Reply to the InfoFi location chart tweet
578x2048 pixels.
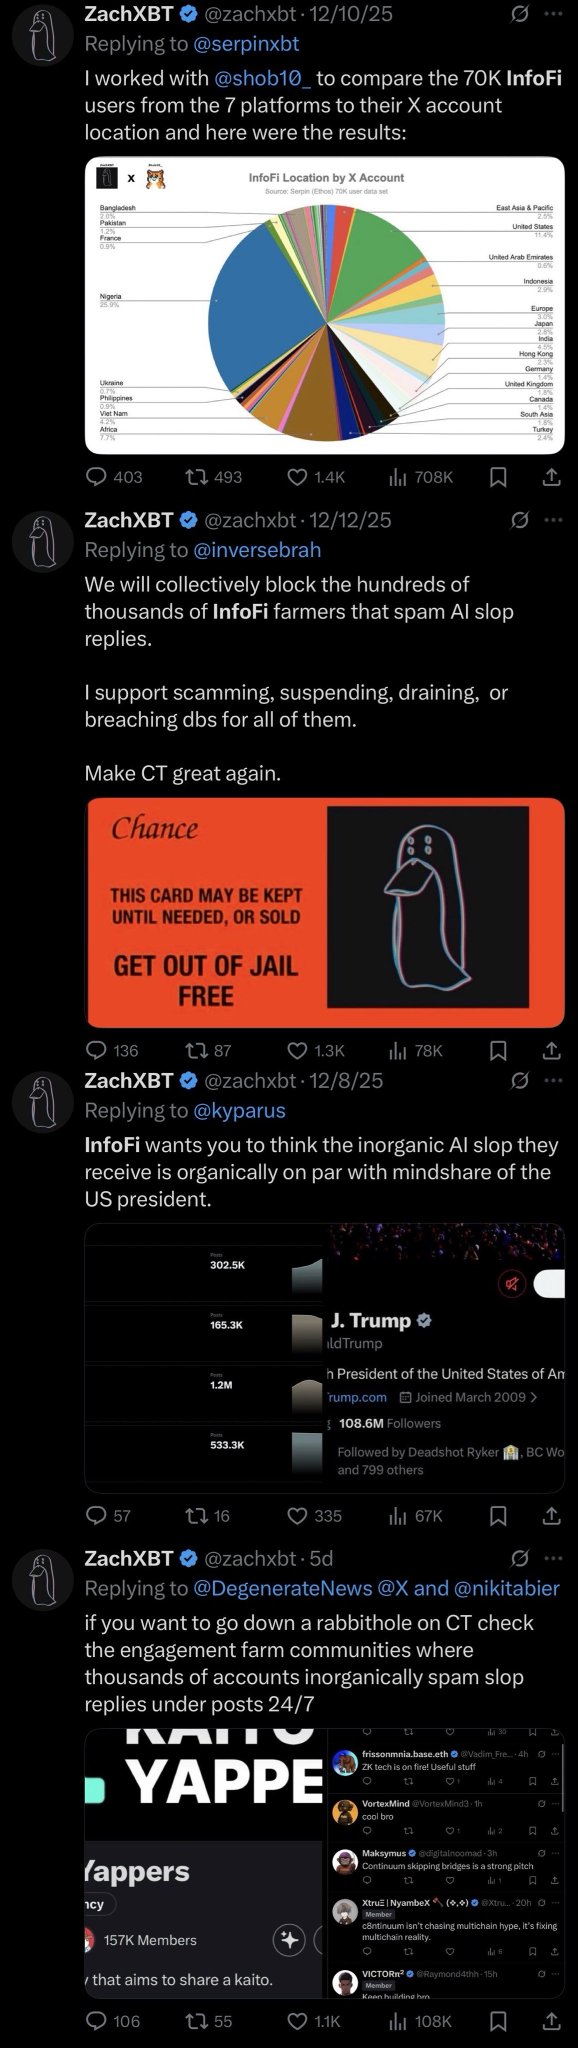(x=97, y=477)
